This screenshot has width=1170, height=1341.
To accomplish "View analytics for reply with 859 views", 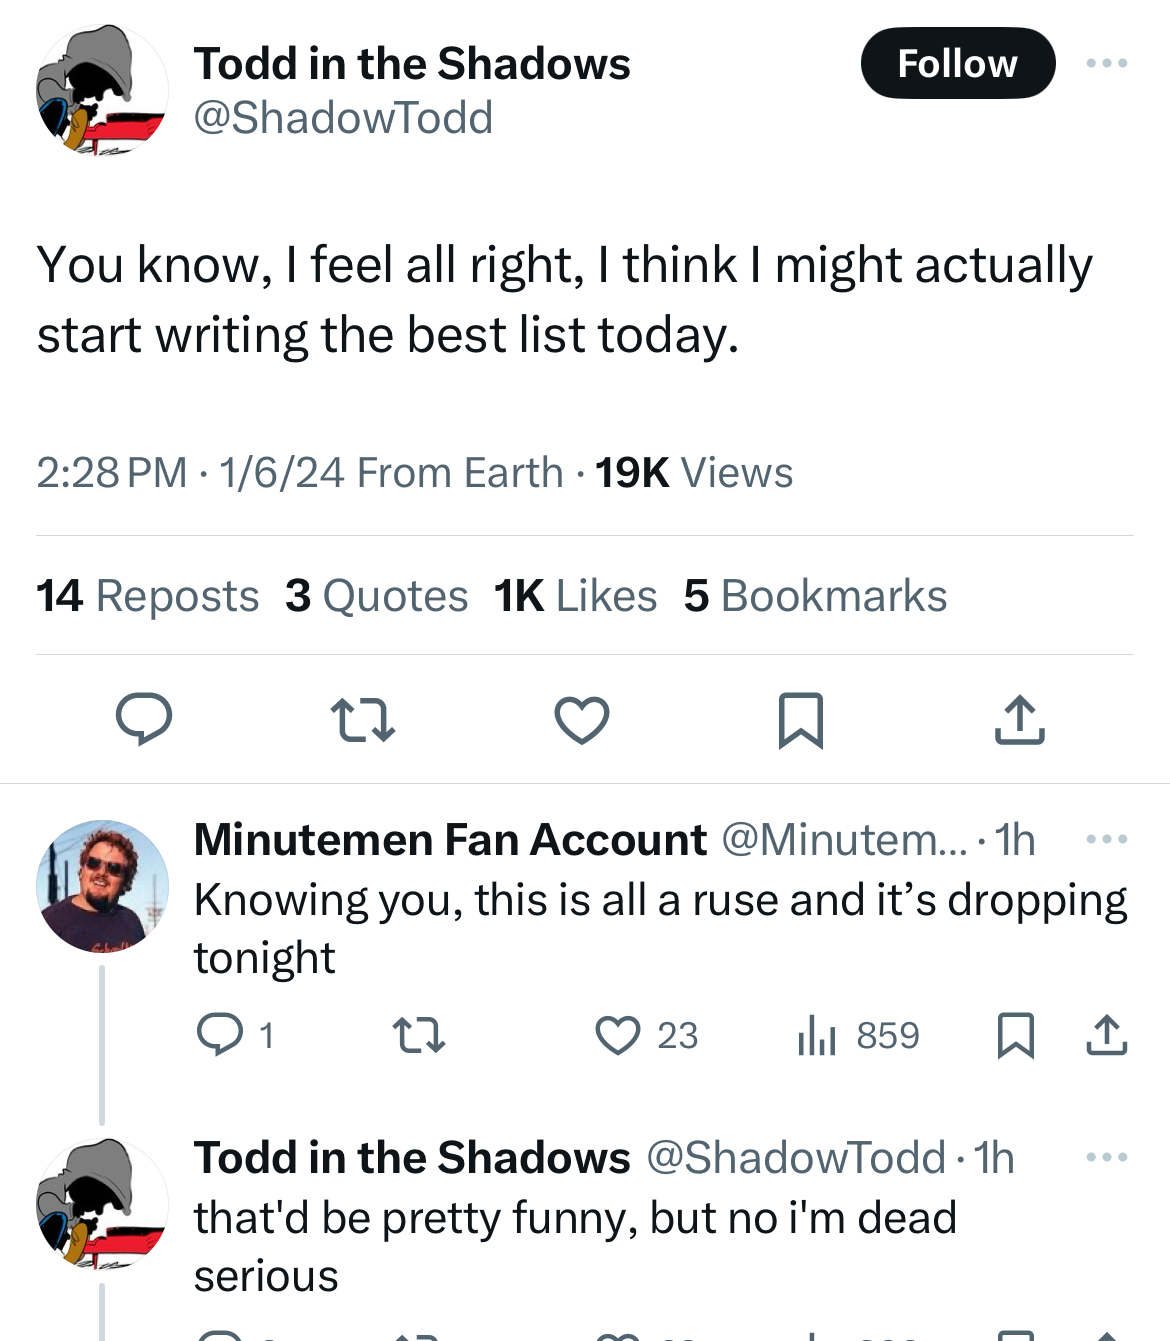I will (x=858, y=1035).
